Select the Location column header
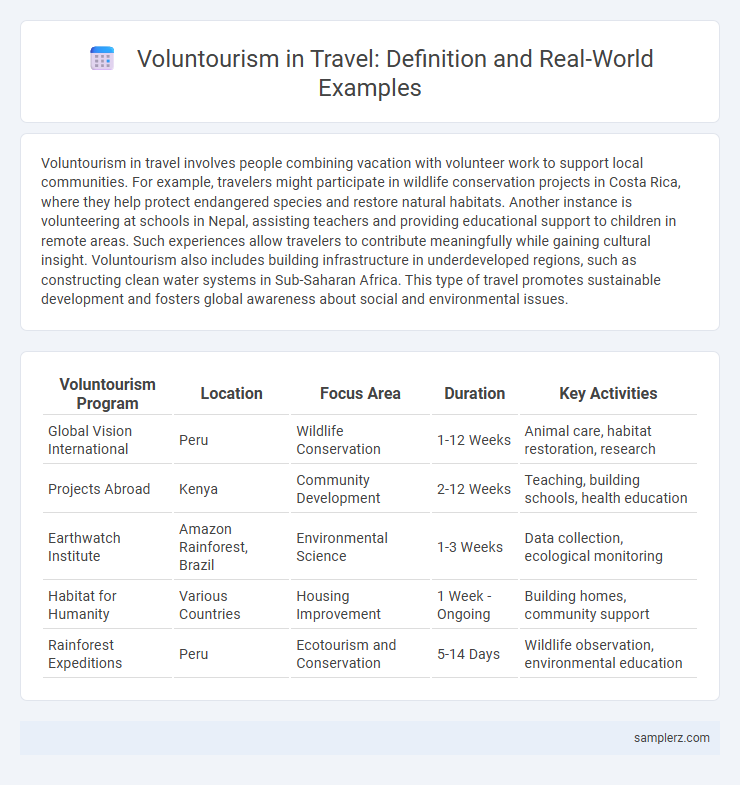Viewport: 740px width, 785px height. pyautogui.click(x=231, y=394)
